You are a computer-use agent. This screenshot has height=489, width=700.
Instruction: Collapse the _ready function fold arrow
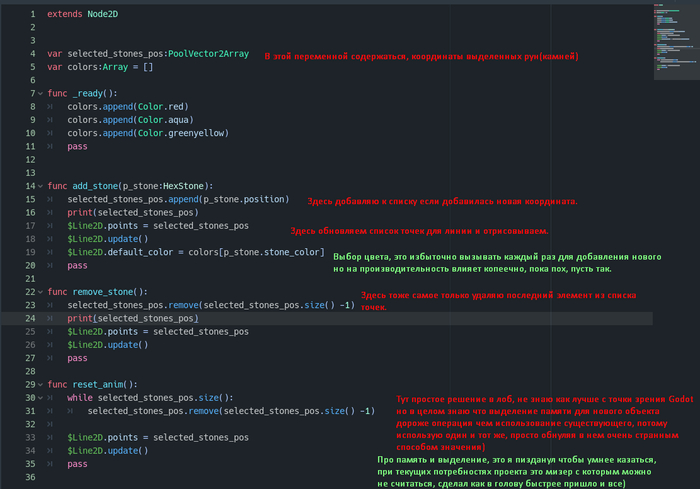point(39,93)
